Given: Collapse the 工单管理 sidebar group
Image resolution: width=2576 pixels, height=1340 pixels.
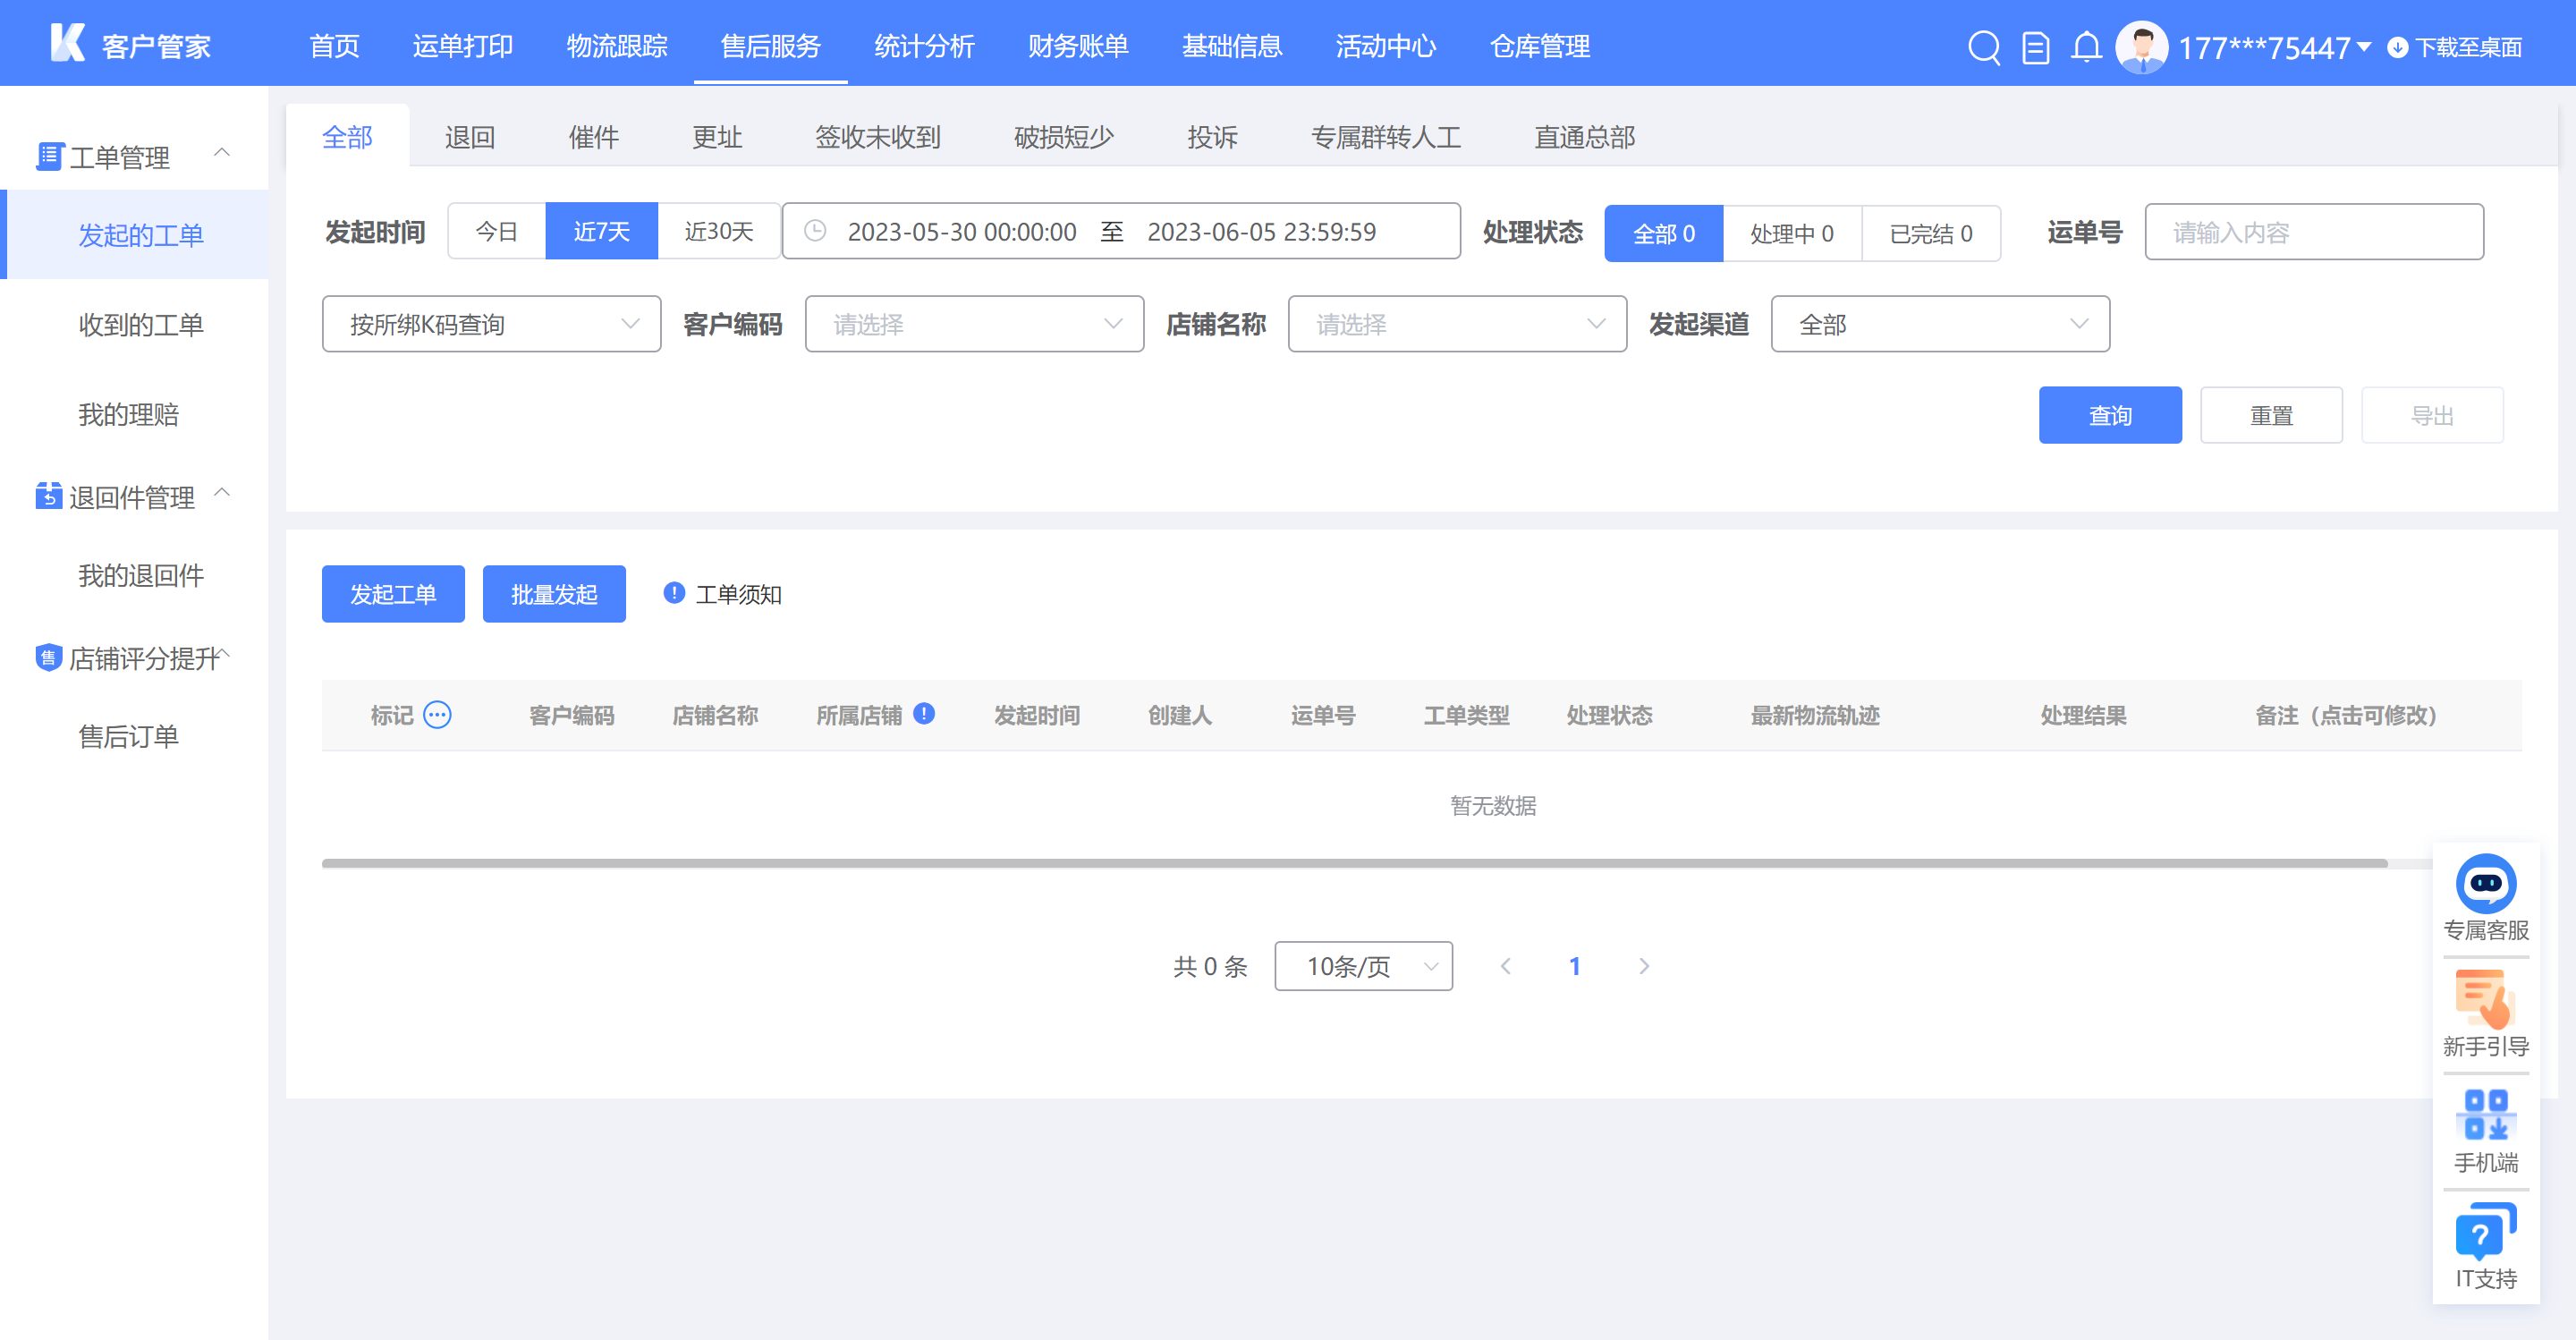Looking at the screenshot, I should [222, 153].
